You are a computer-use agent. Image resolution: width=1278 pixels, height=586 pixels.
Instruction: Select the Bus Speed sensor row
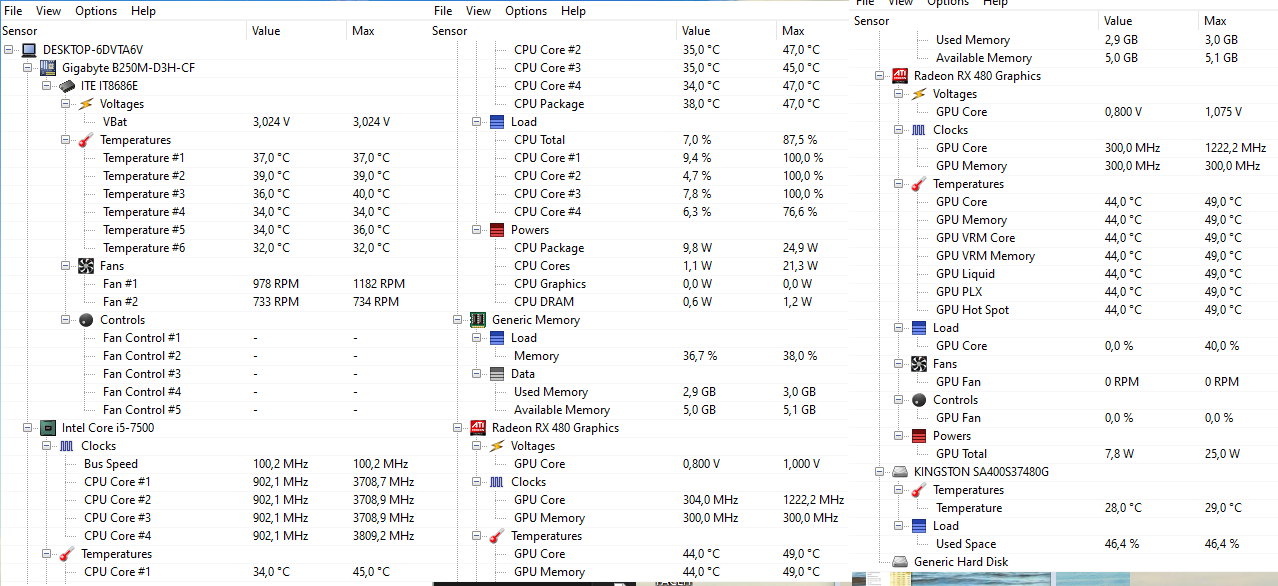[111, 464]
